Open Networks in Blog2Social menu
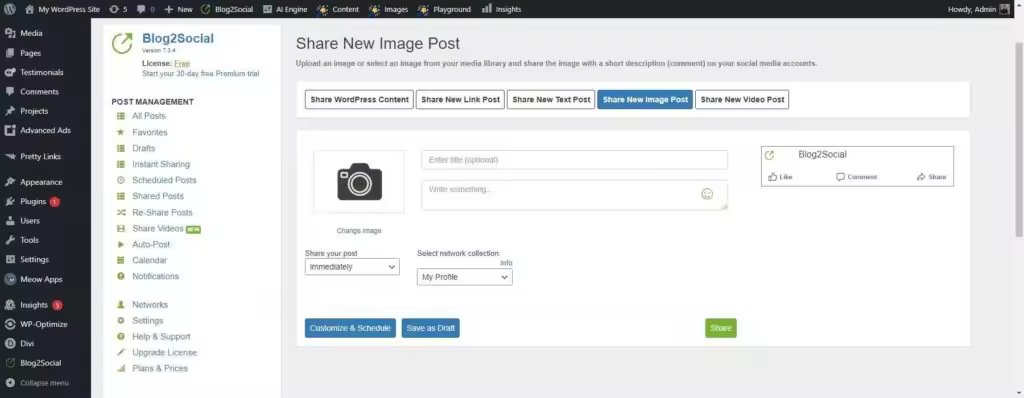Image resolution: width=1024 pixels, height=398 pixels. [150, 305]
